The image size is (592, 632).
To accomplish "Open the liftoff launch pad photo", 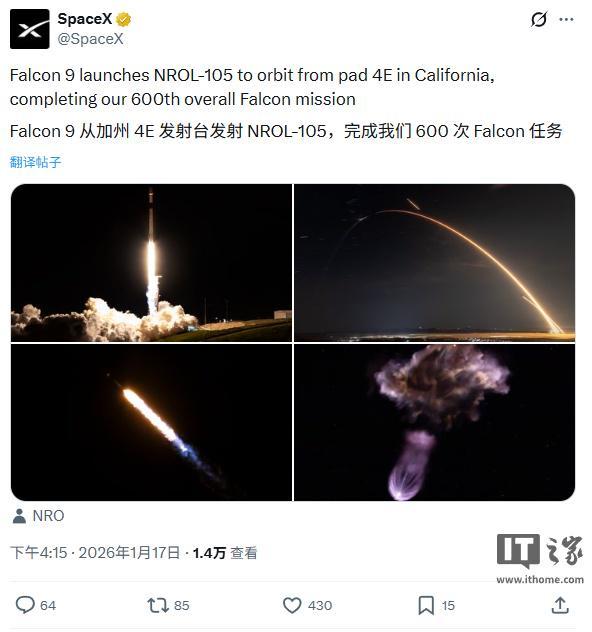I will coord(152,263).
